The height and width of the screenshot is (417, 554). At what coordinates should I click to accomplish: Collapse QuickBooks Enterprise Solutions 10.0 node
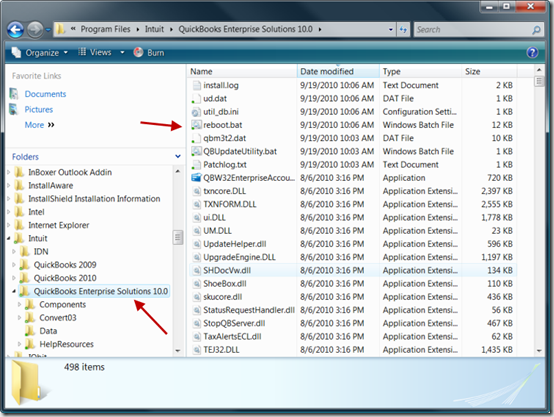[x=14, y=291]
